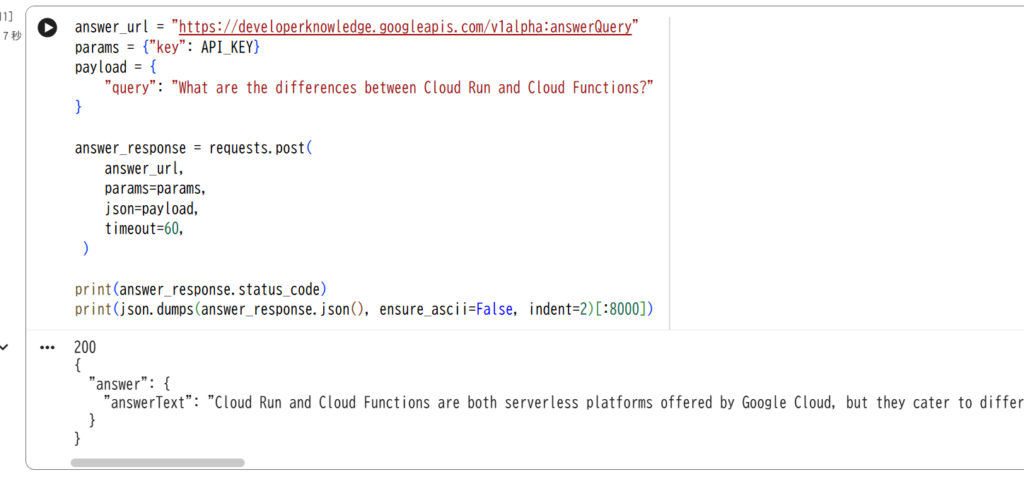Viewport: 1024px width, 489px height.
Task: Click the "answer": { key in the output
Action: [129, 383]
